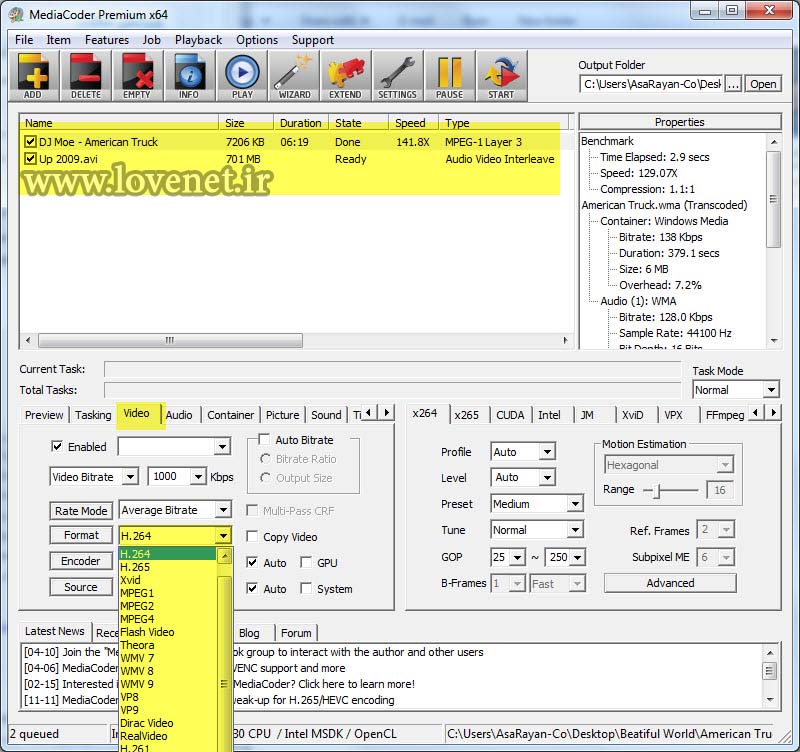Click the Source button
800x752 pixels.
[81, 587]
